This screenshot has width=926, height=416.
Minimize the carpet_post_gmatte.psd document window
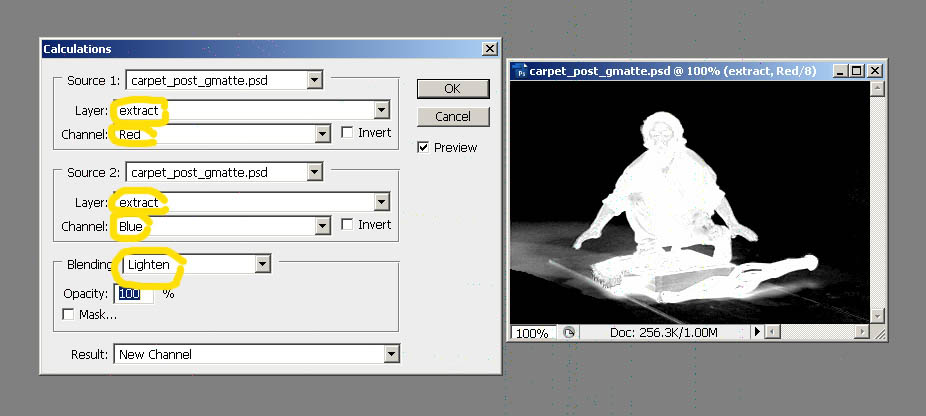[x=841, y=72]
